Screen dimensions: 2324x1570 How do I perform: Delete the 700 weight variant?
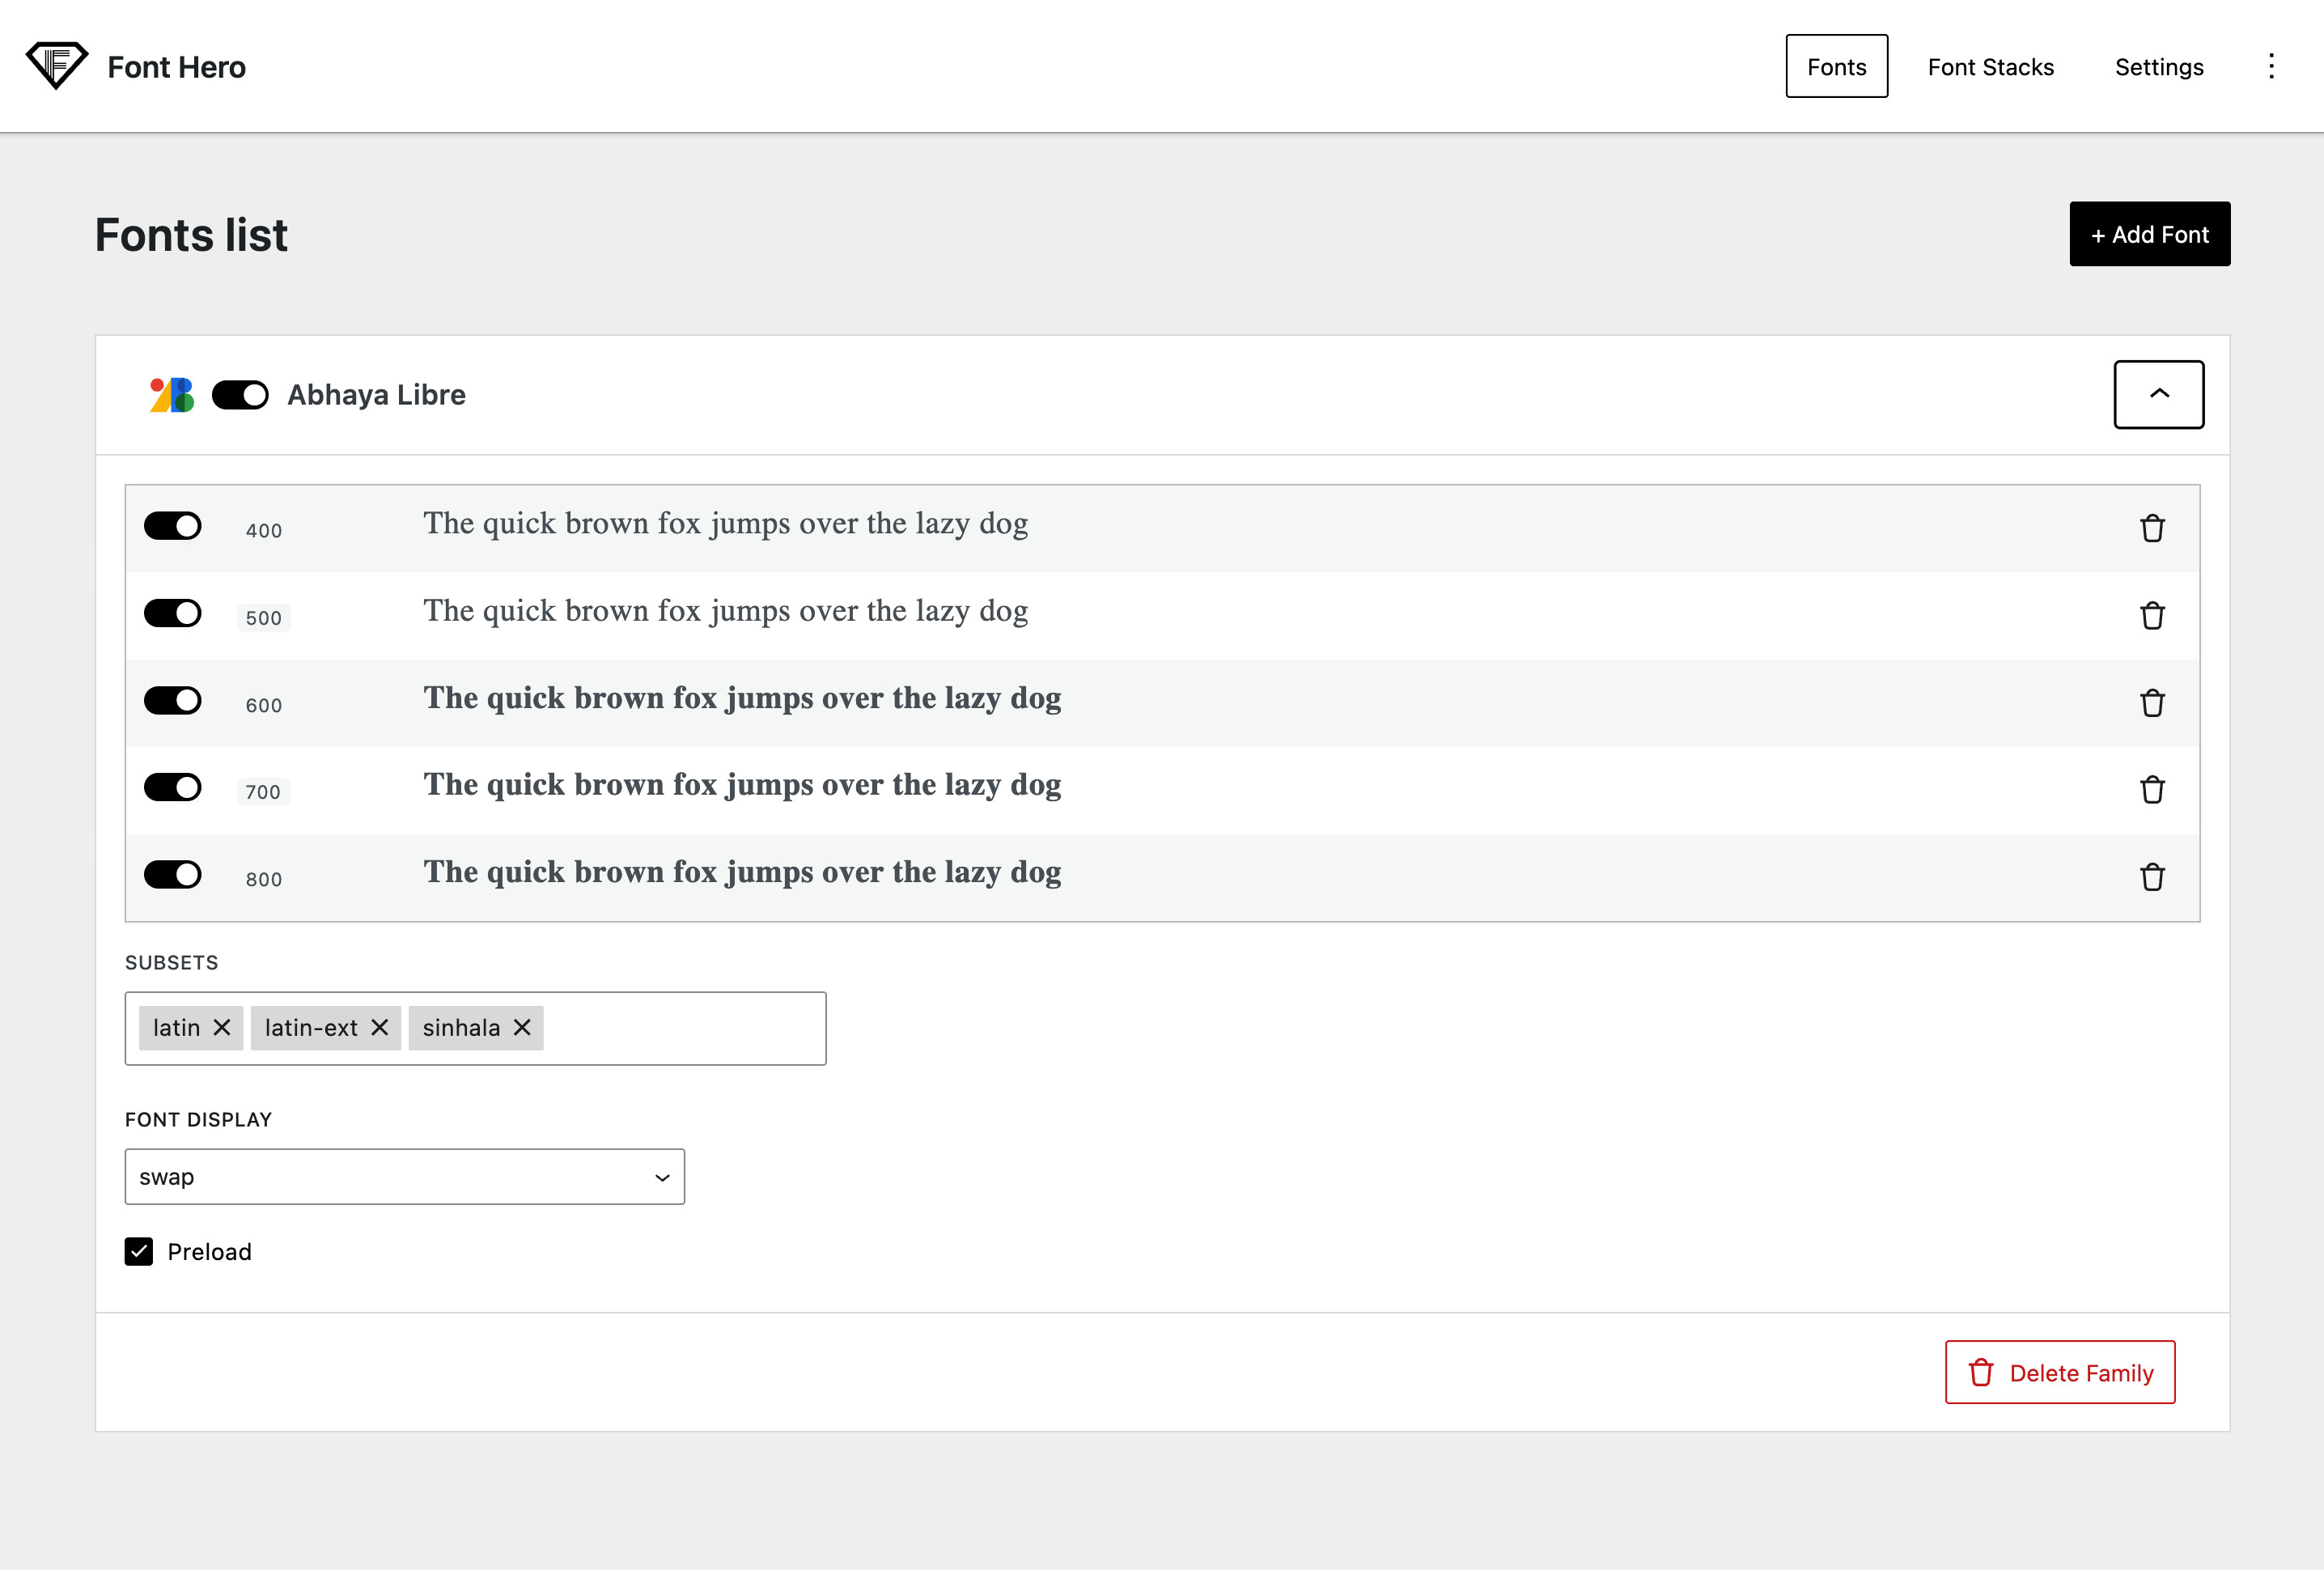point(2152,790)
